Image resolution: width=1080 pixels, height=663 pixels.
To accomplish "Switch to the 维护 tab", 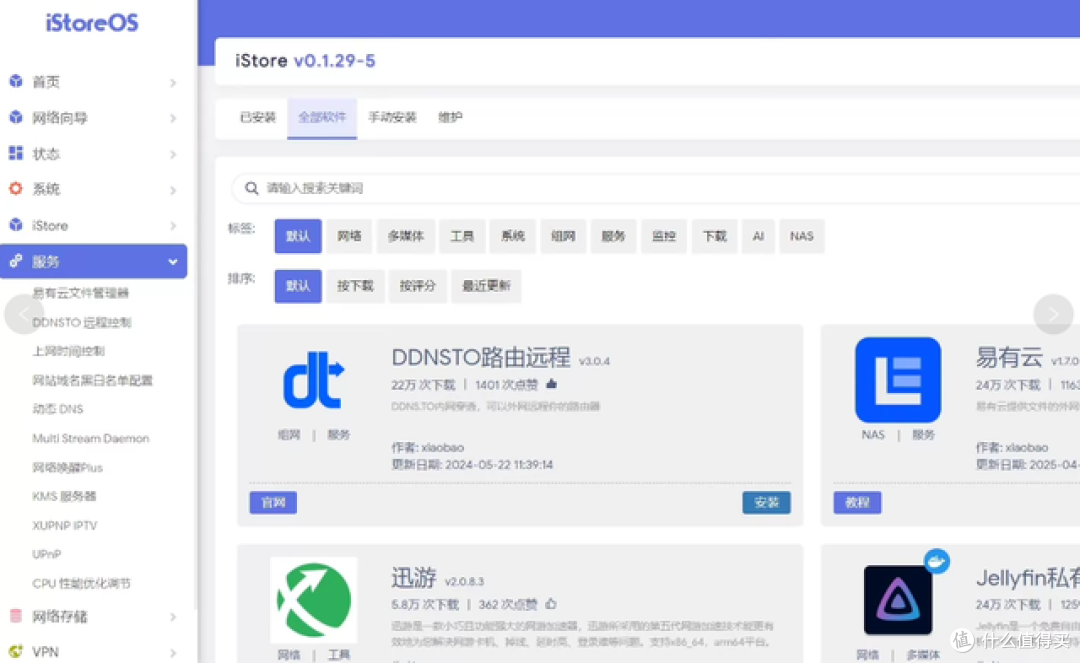I will point(450,118).
